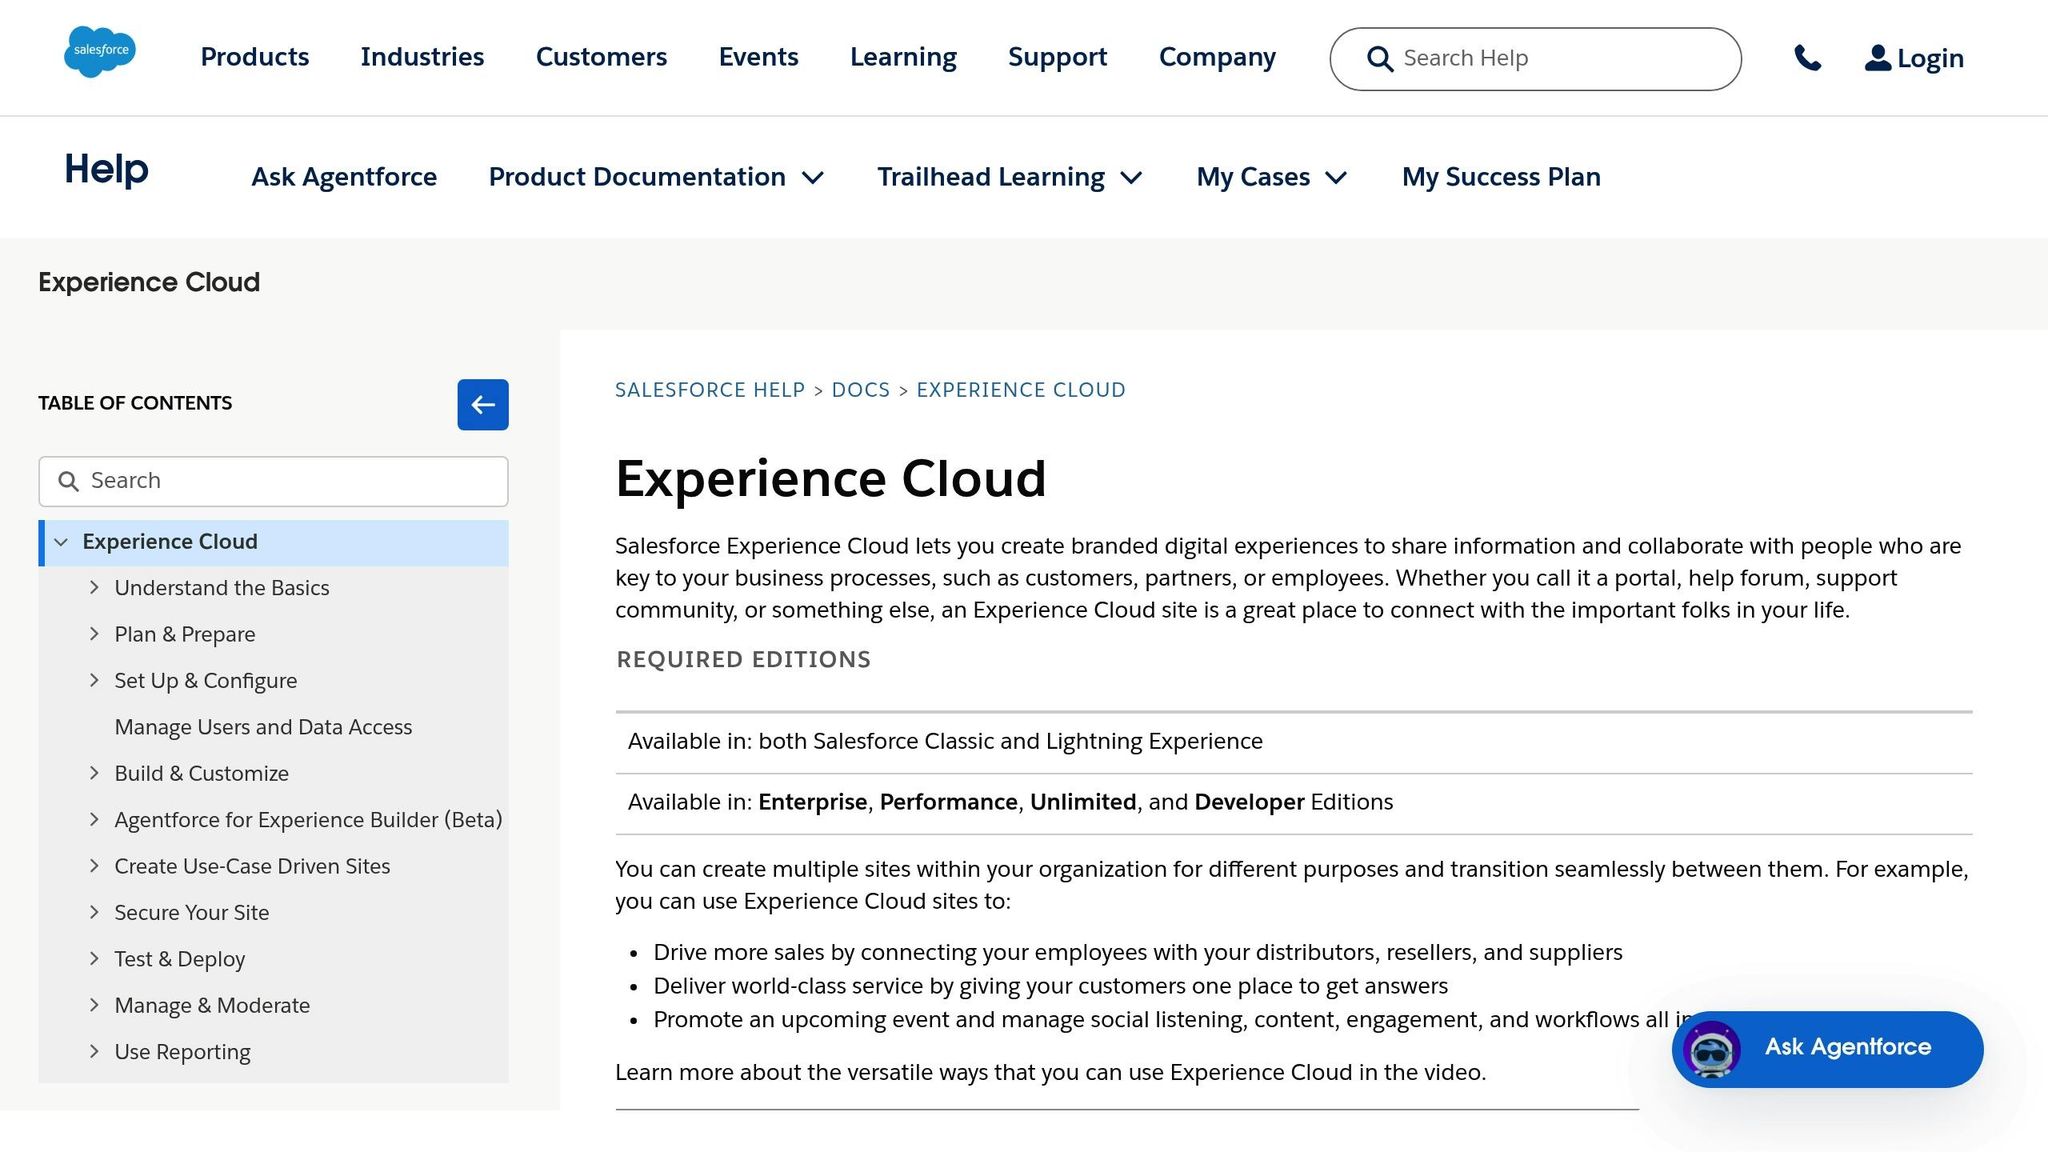The width and height of the screenshot is (2048, 1152).
Task: Open the Support menu
Action: coord(1057,57)
